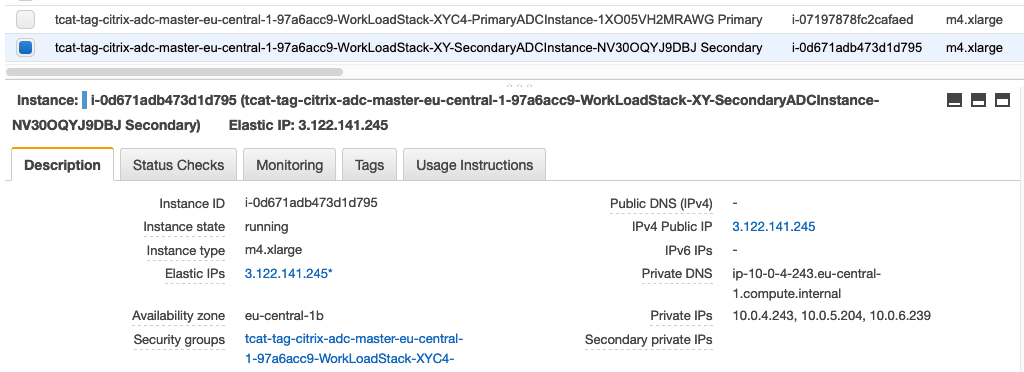Click the blue marker beside Instance label
The height and width of the screenshot is (372, 1024).
[x=84, y=101]
